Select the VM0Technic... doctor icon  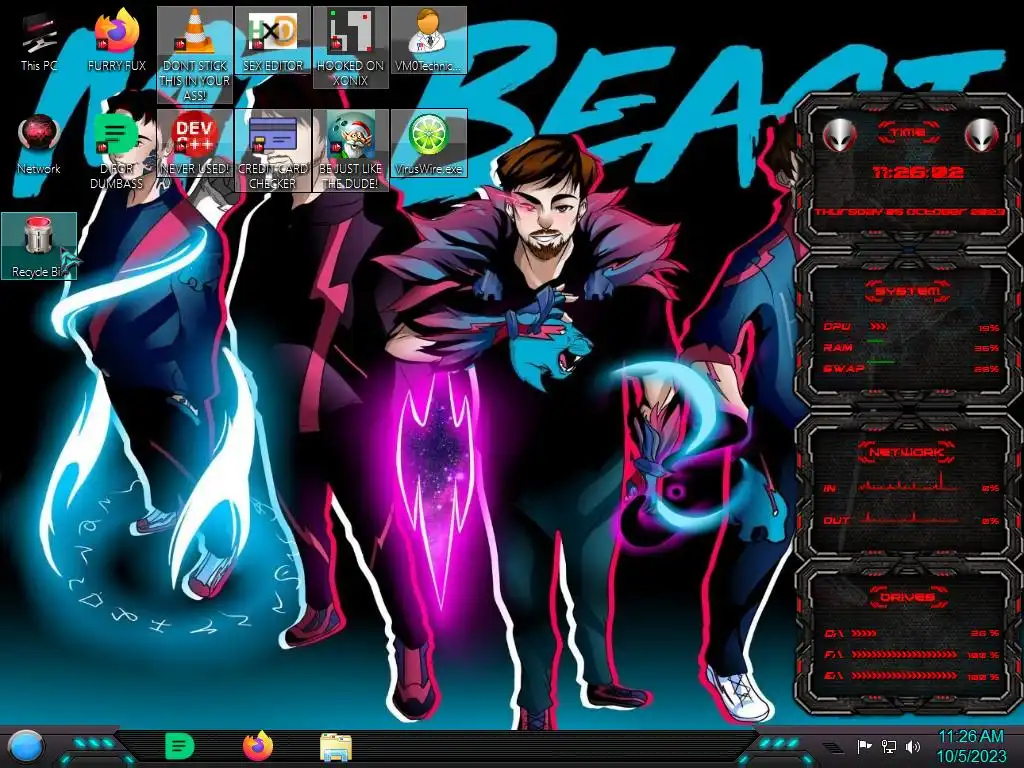click(x=428, y=40)
